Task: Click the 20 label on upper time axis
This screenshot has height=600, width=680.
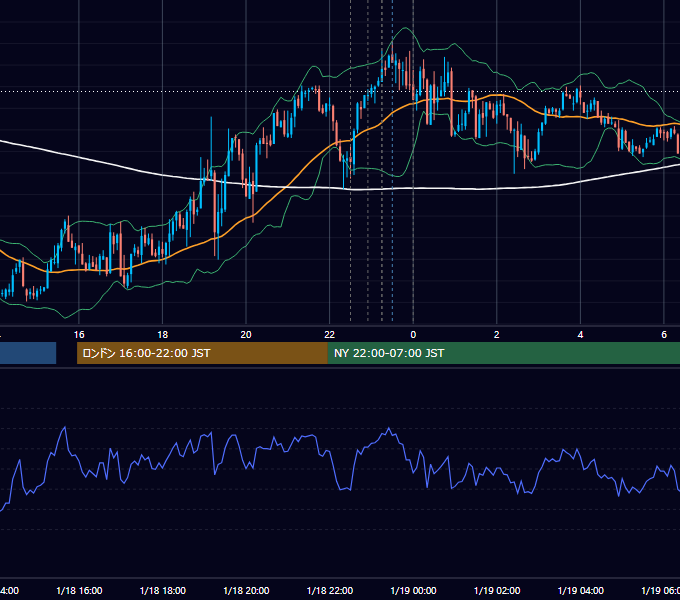Action: tap(246, 335)
